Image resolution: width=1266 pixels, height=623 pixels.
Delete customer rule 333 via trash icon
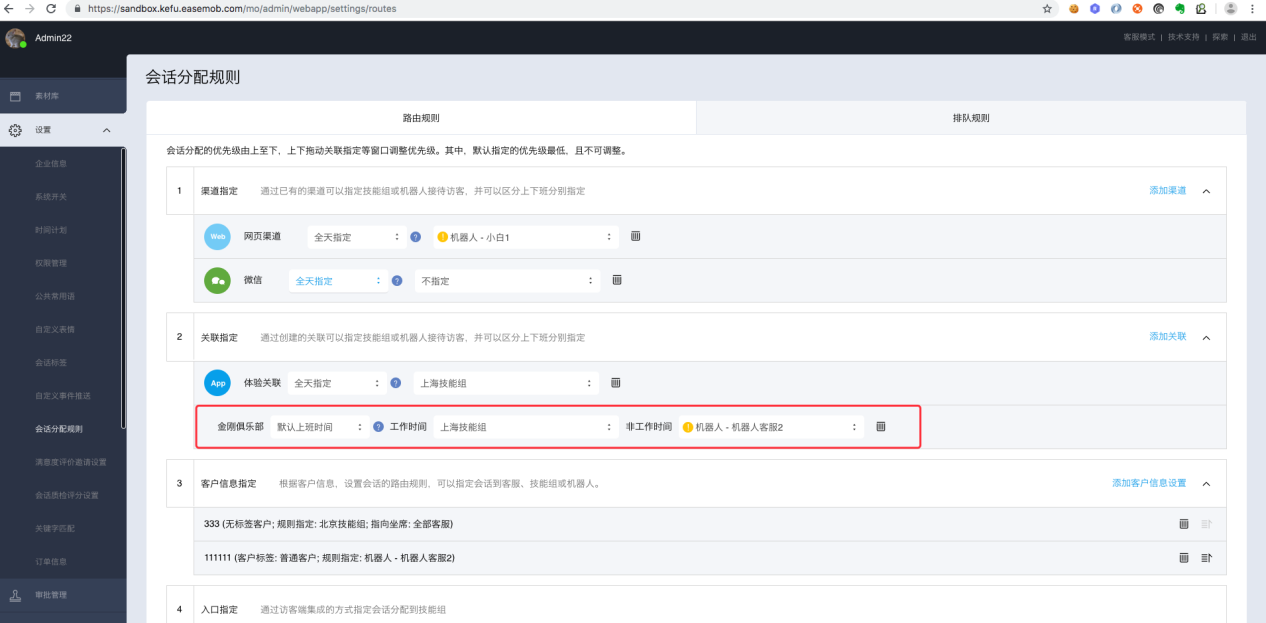1184,524
